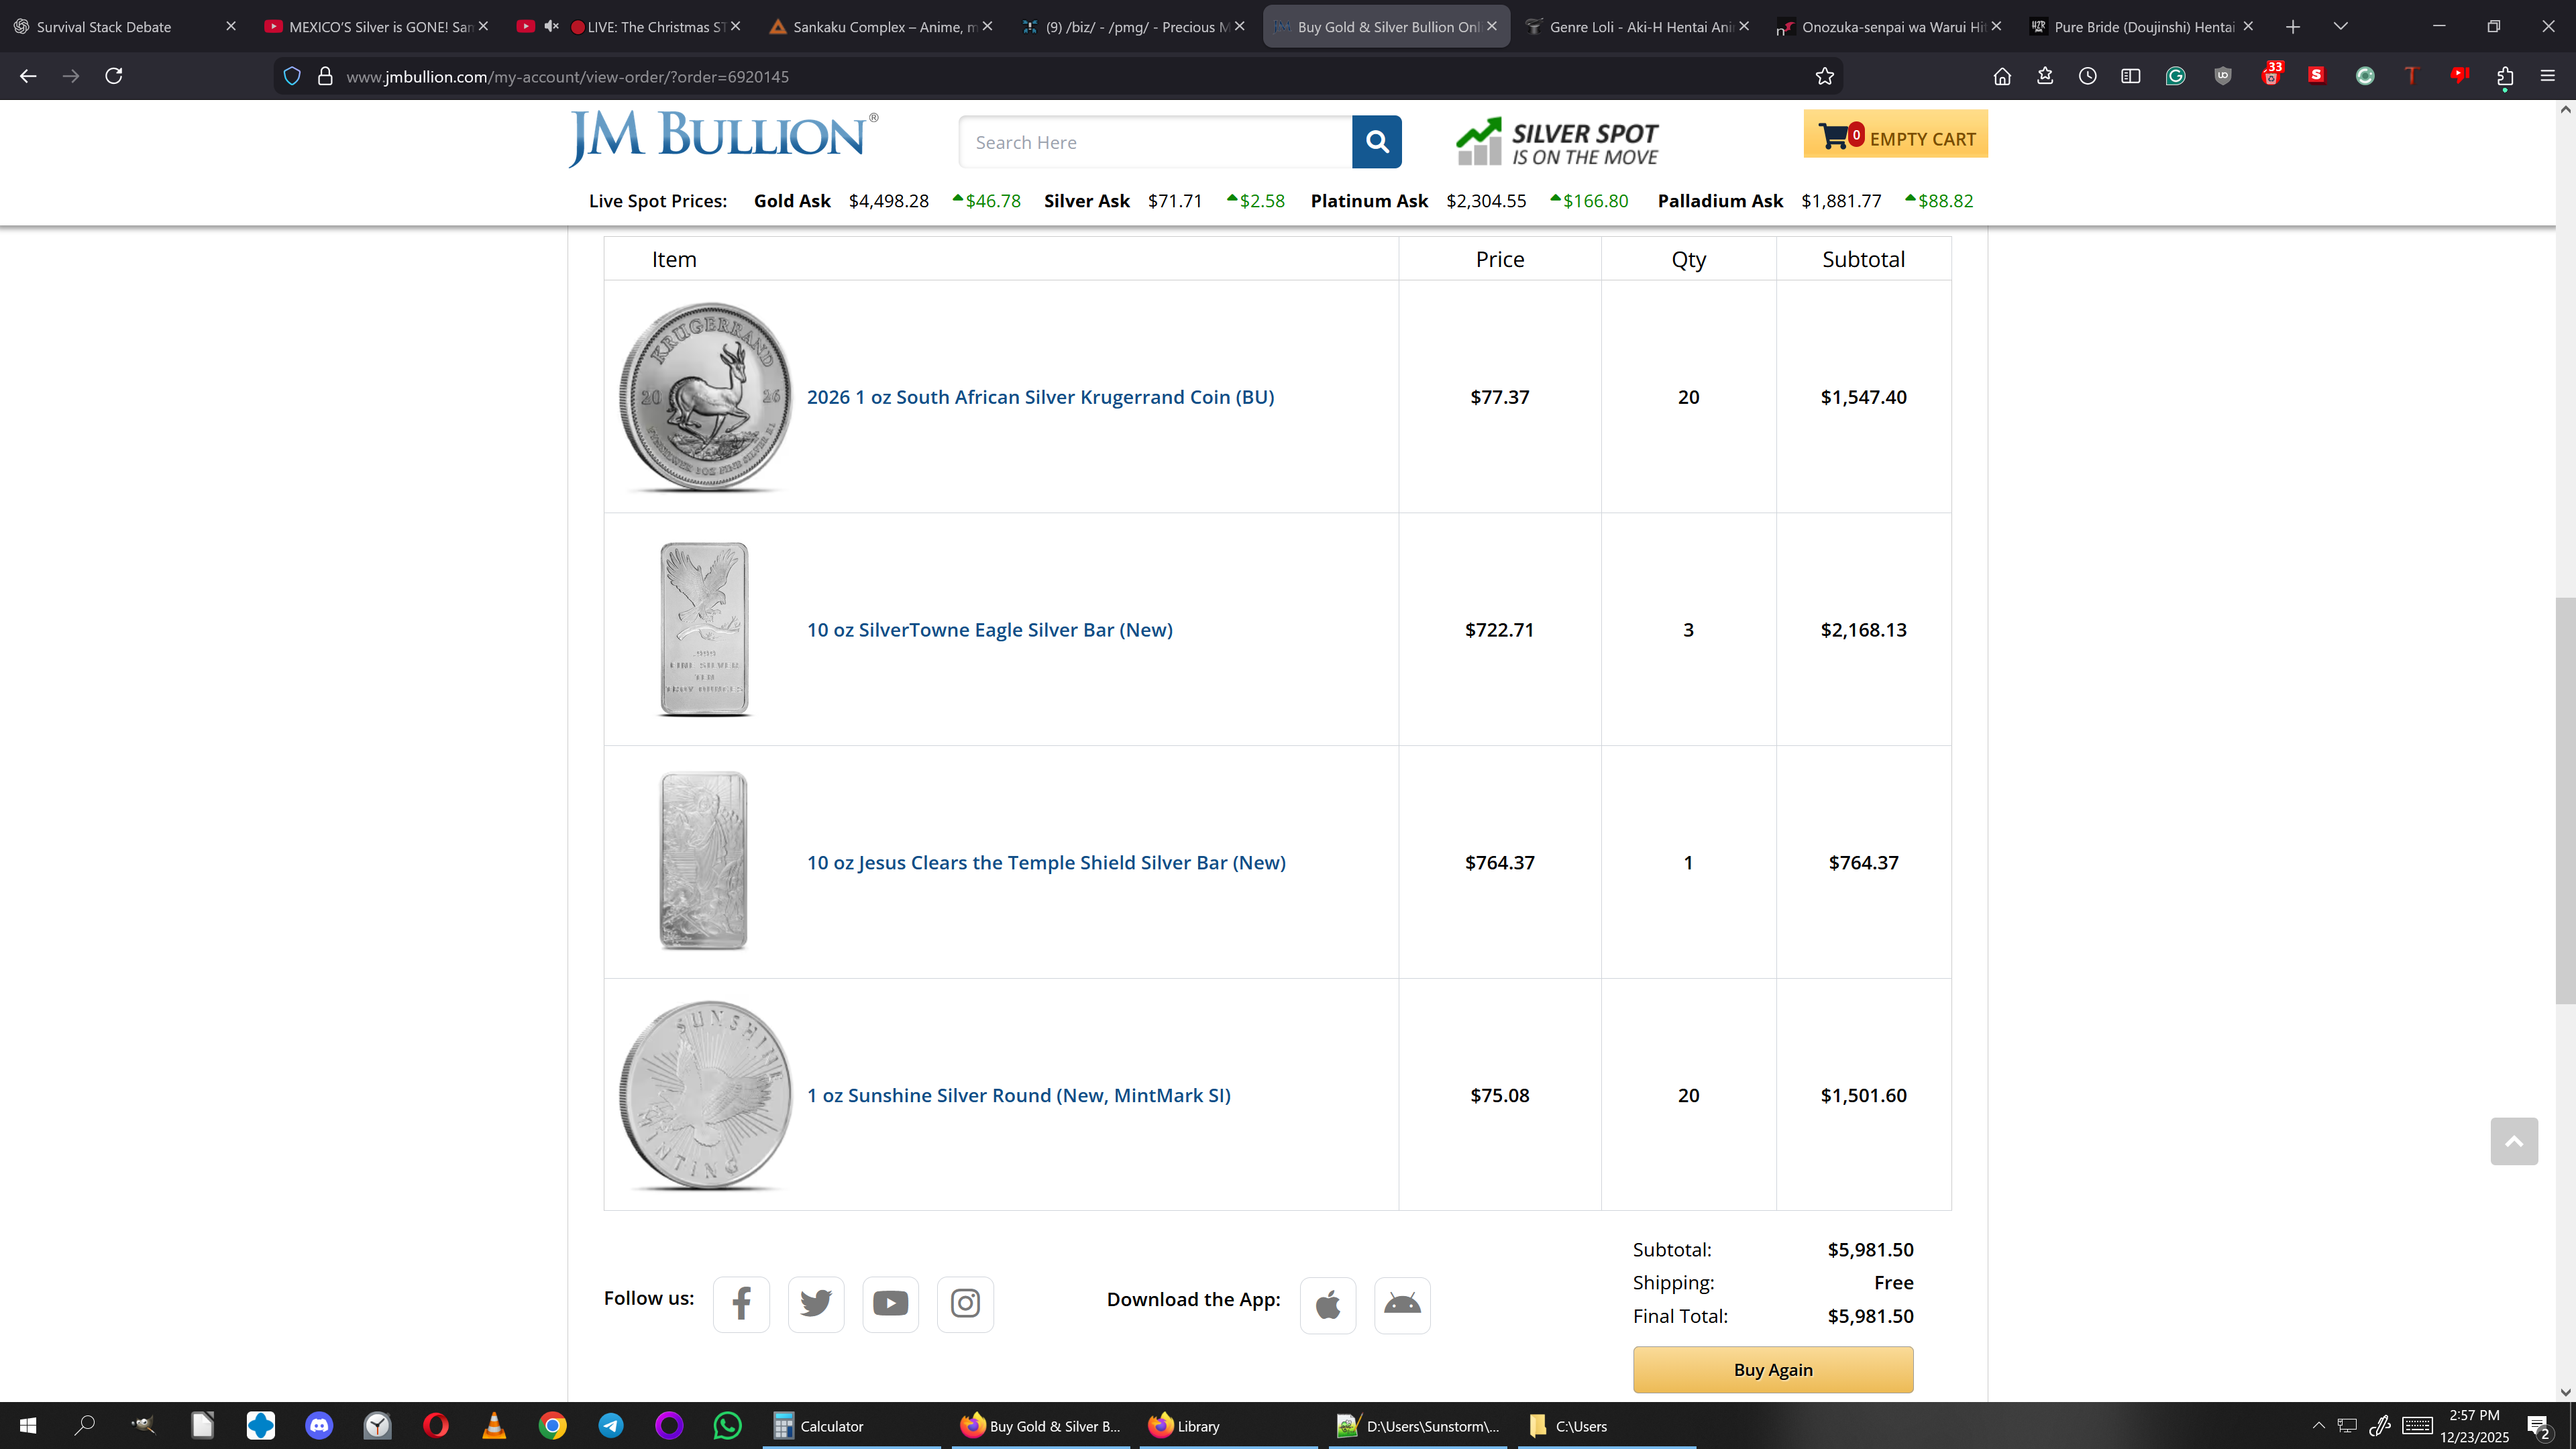The image size is (2576, 1449).
Task: Open the Twitter follow icon
Action: [815, 1303]
